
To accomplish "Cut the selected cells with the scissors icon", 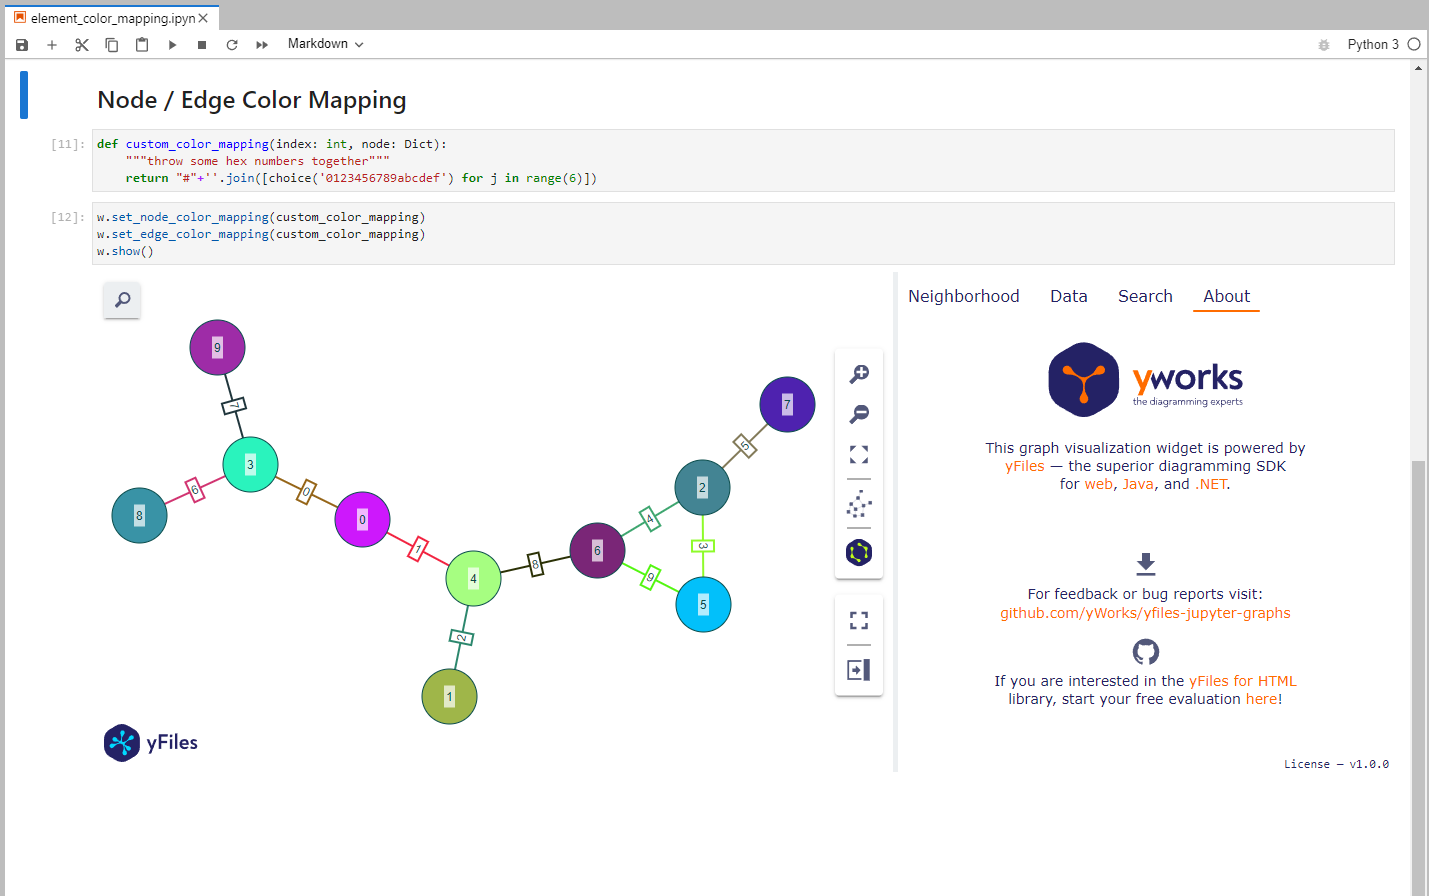I will 81,44.
